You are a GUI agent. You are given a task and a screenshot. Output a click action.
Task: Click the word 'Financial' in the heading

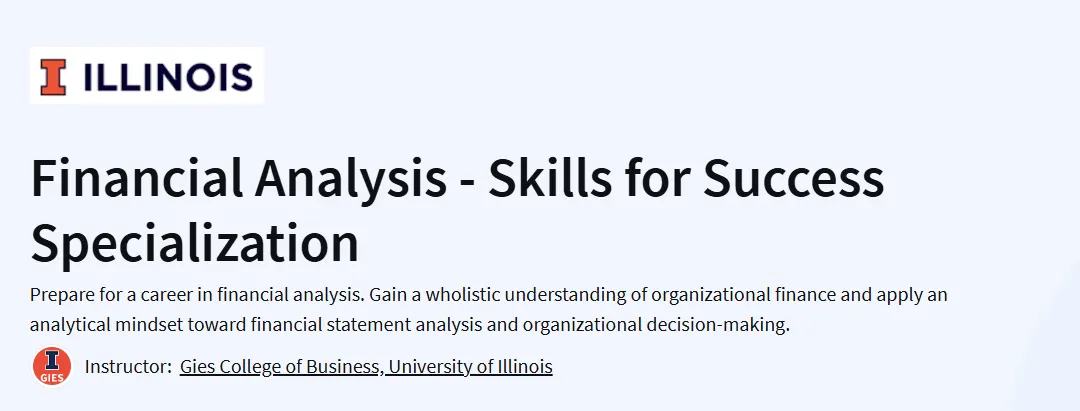tap(136, 178)
